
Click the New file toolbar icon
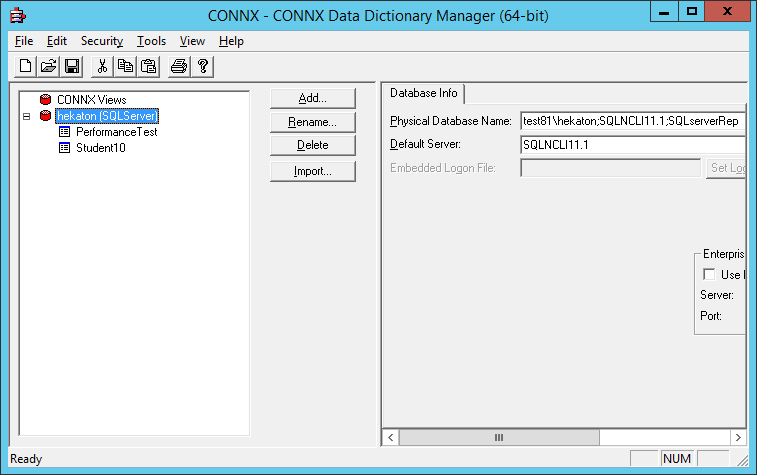25,66
